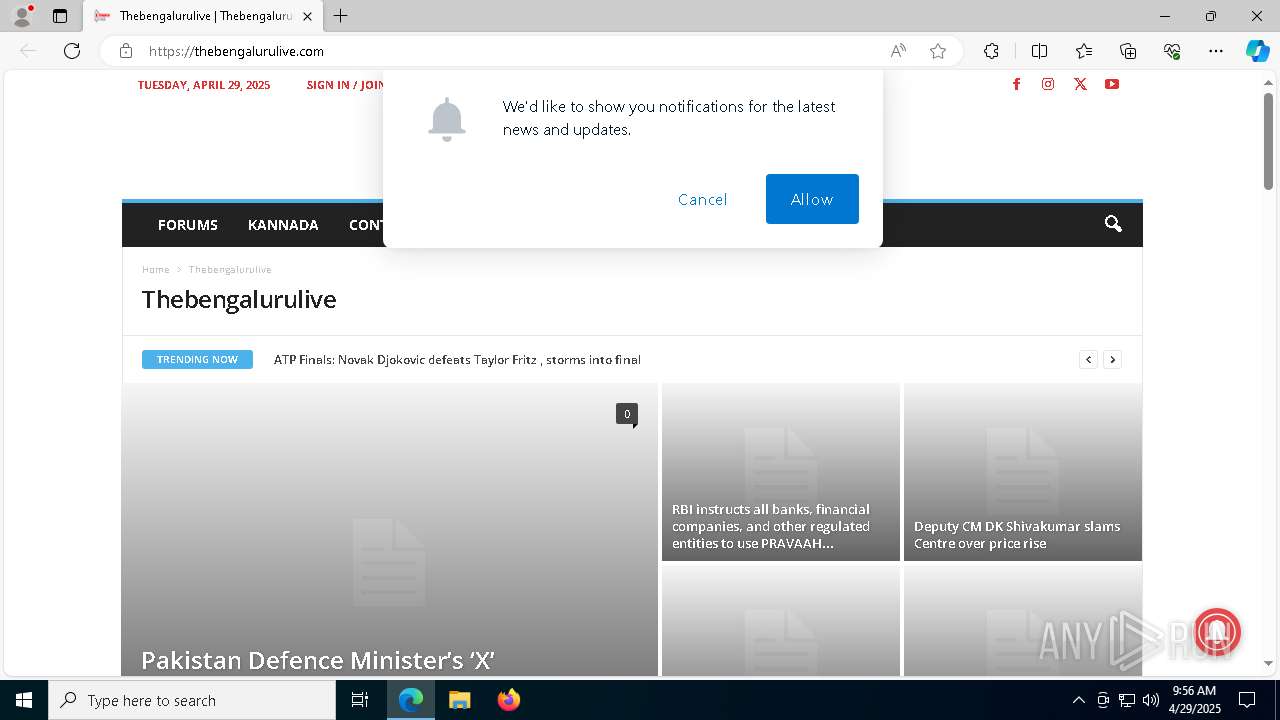Activate Read aloud icon
This screenshot has width=1280, height=720.
coord(898,51)
